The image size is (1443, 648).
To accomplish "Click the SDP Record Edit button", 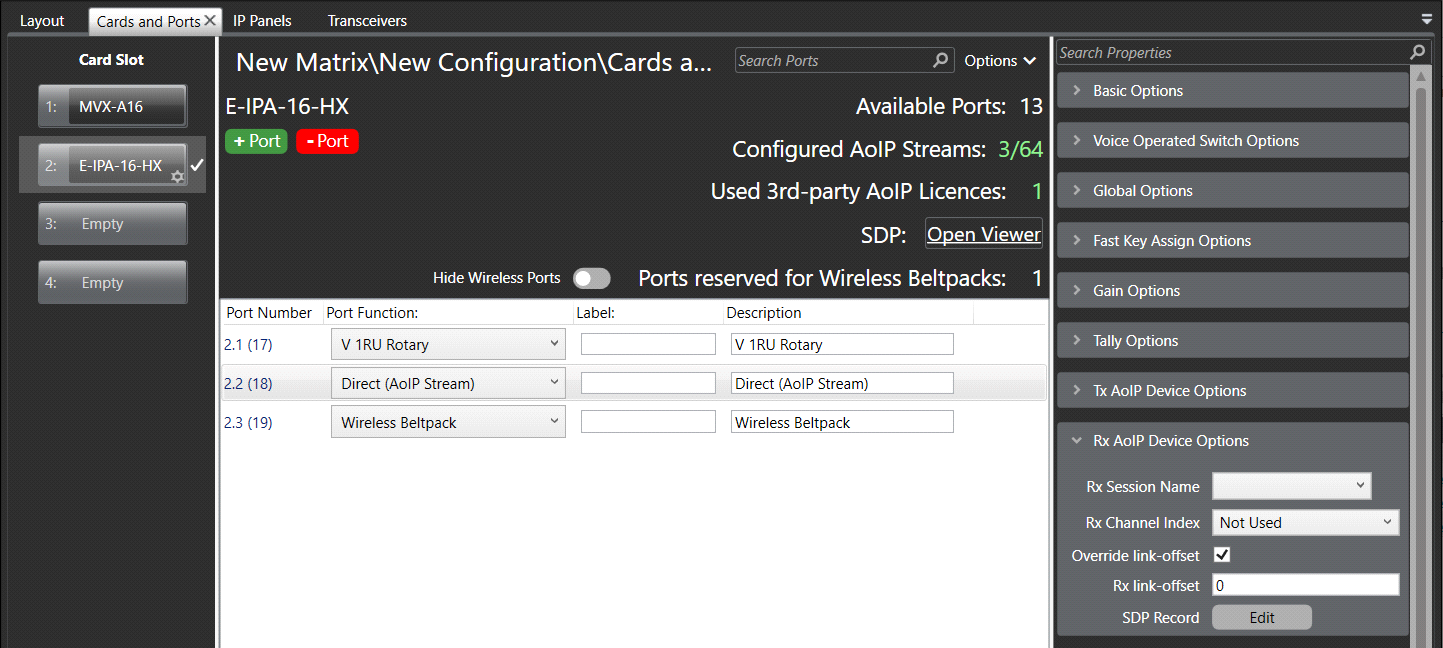I will [1261, 618].
